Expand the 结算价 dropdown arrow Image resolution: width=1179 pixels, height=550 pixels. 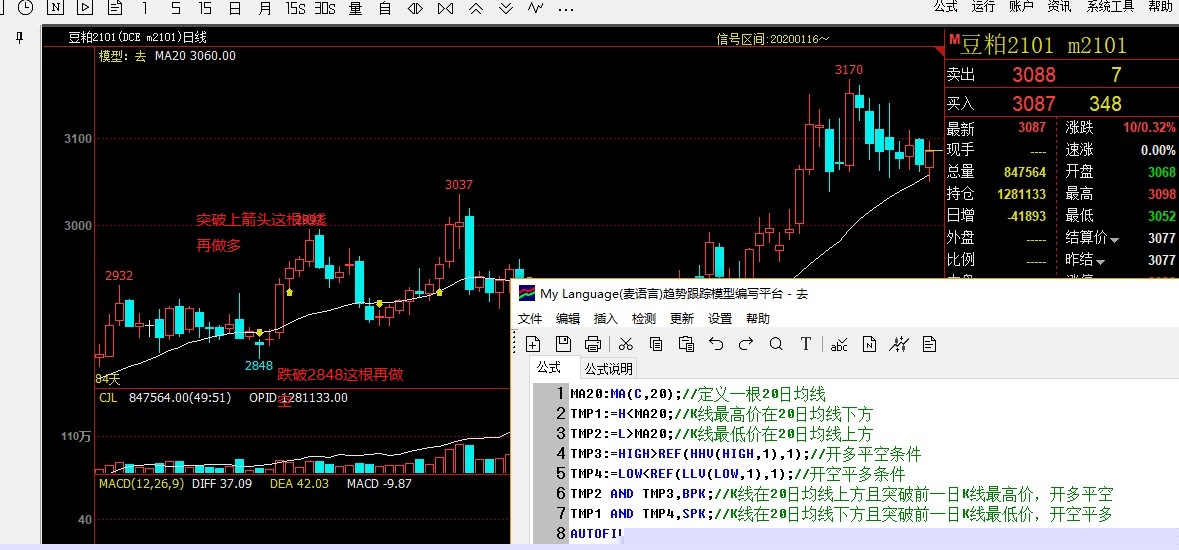click(x=1114, y=239)
